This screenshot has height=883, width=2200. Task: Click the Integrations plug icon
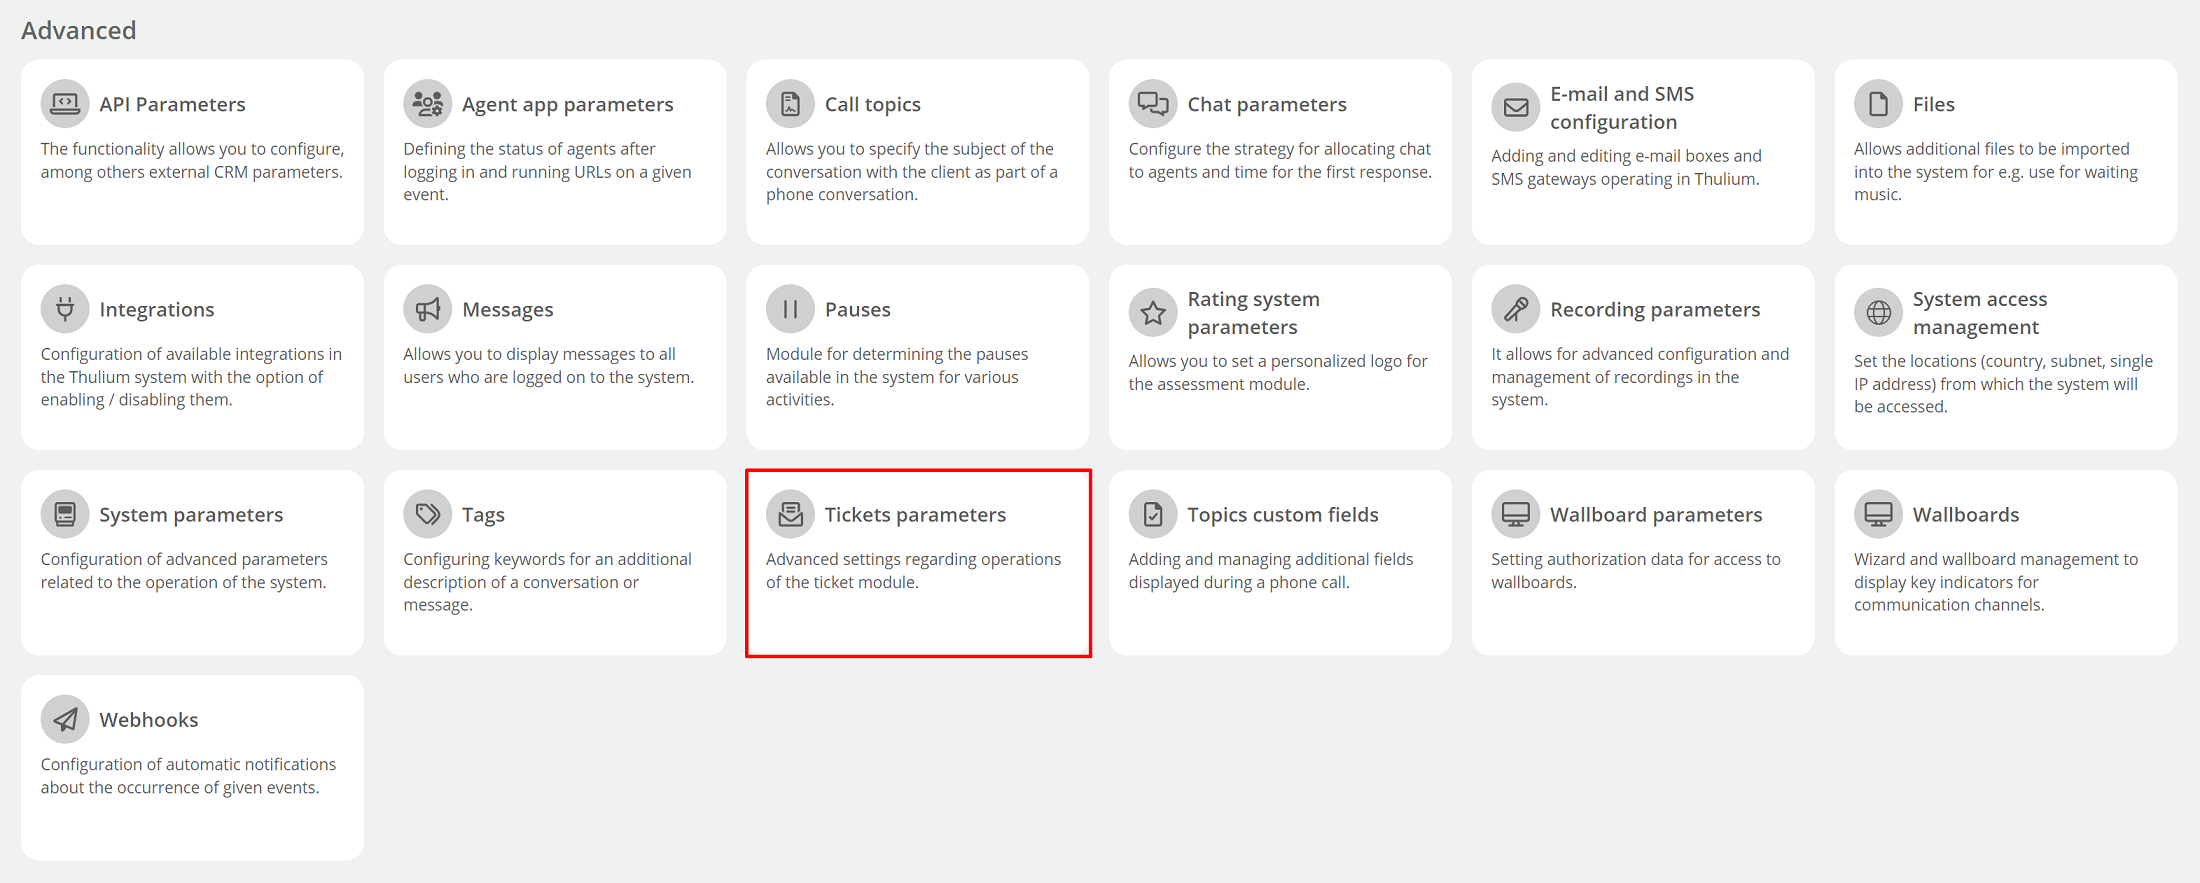[65, 309]
